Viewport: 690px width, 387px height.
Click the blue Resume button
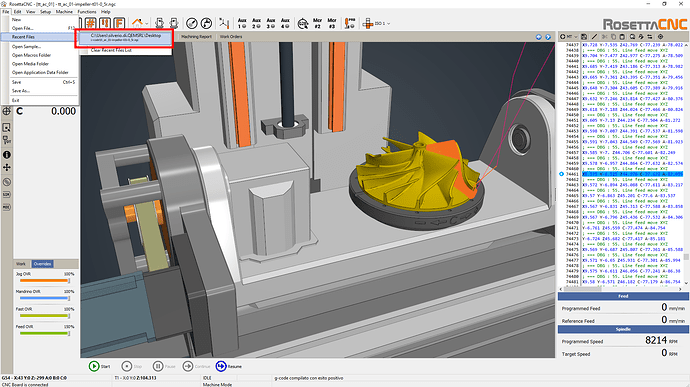tap(221, 366)
